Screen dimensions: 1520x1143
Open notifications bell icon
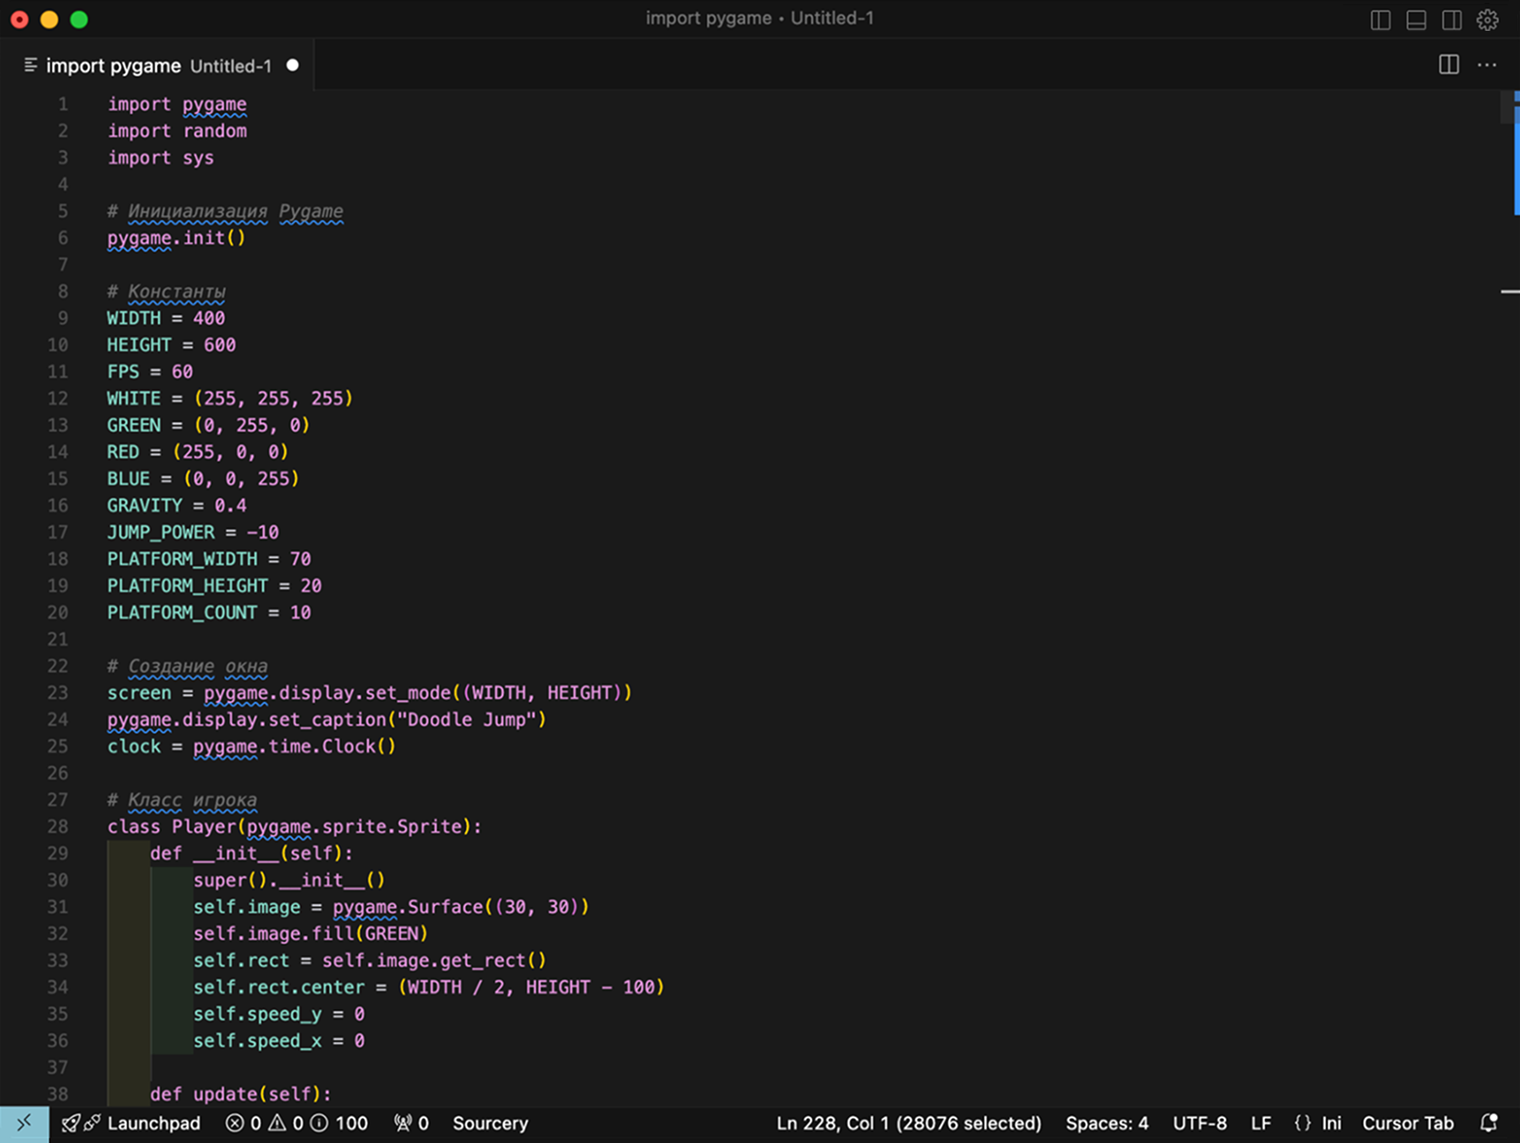[1488, 1123]
